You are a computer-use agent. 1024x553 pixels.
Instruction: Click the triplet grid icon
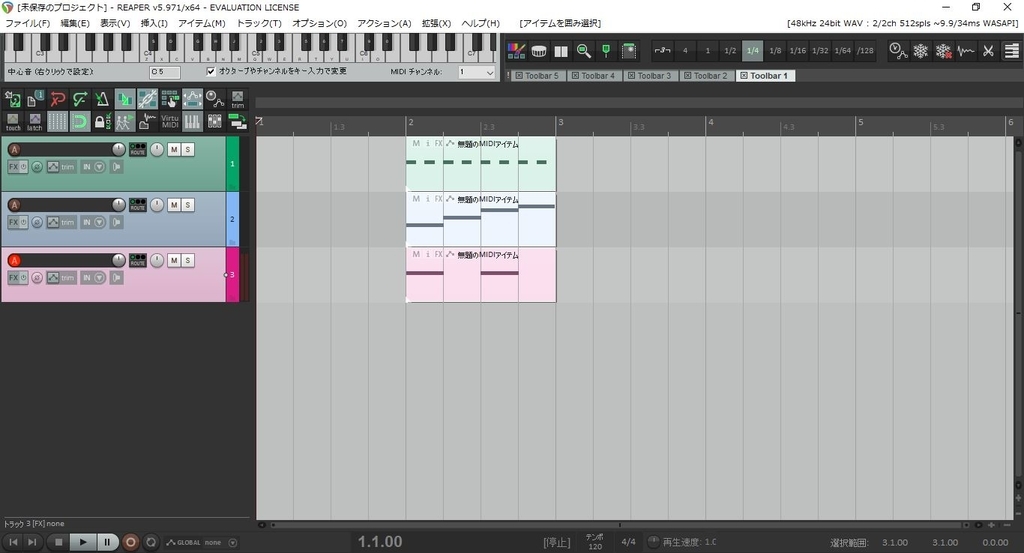(x=663, y=50)
